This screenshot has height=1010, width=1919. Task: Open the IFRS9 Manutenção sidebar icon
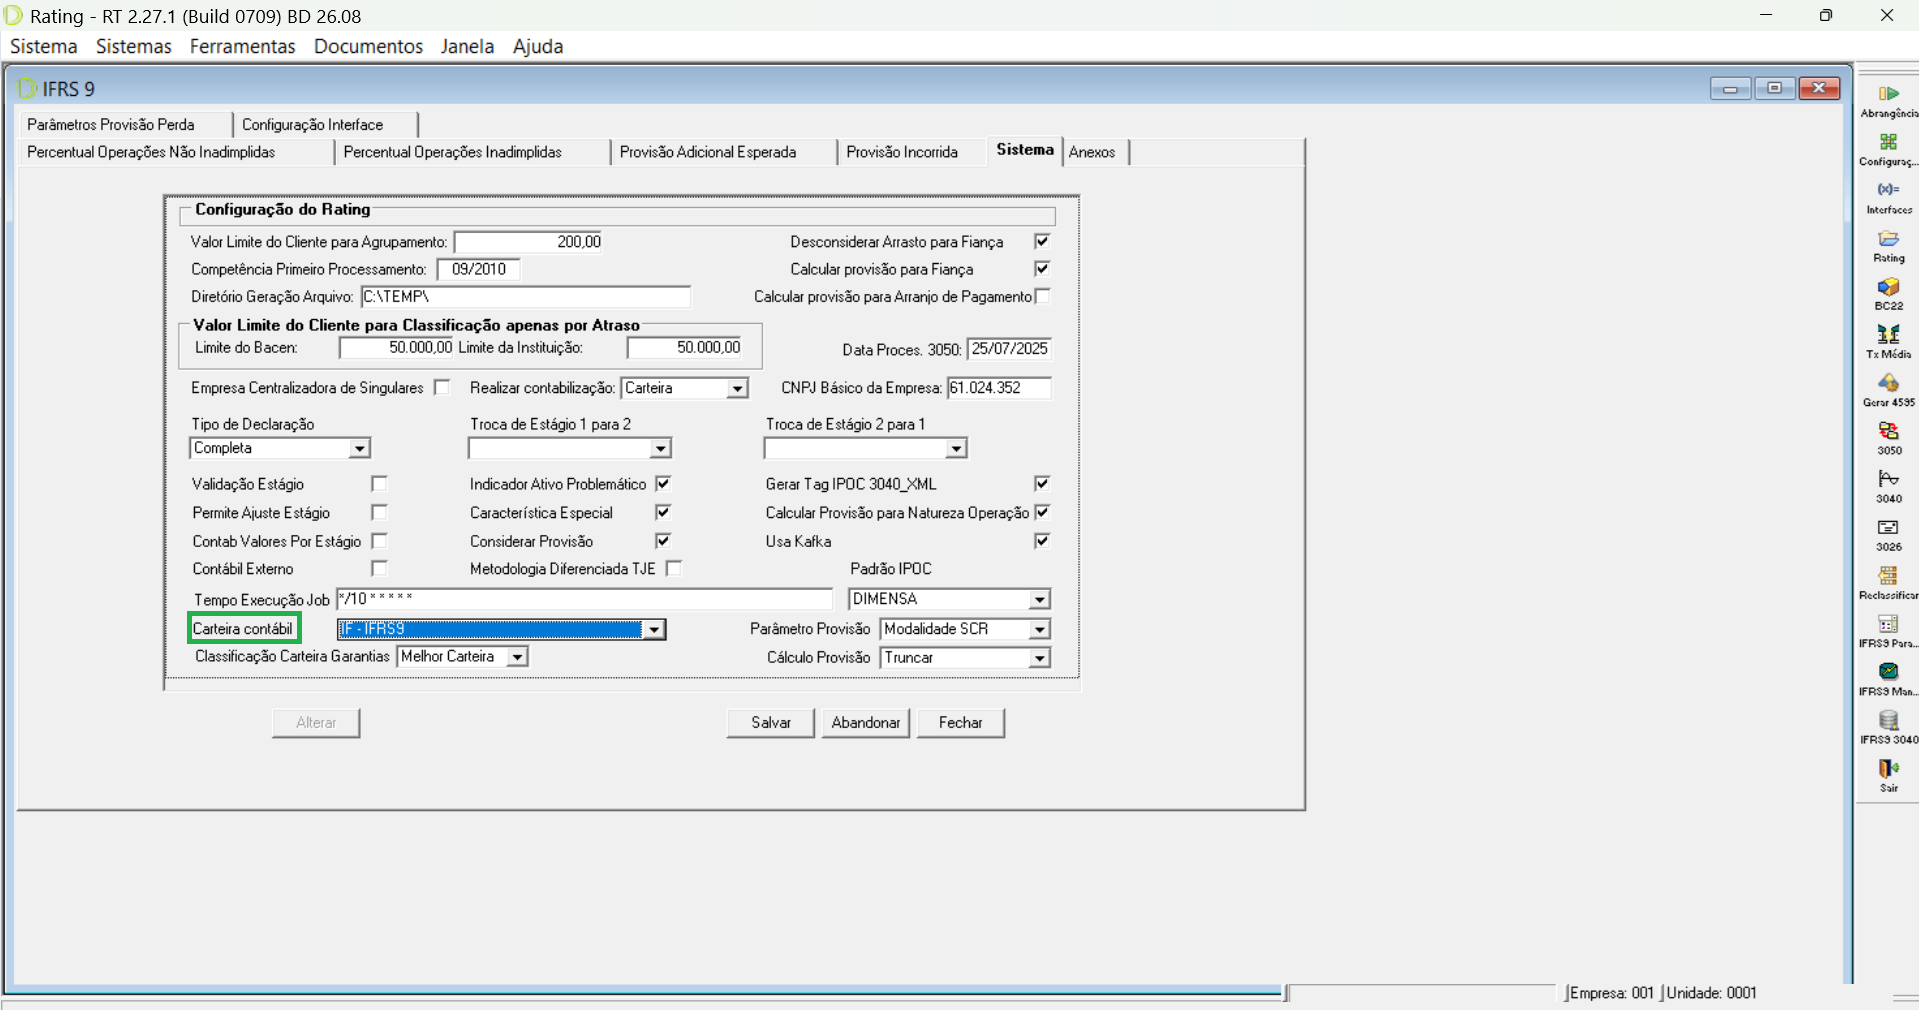pyautogui.click(x=1888, y=672)
